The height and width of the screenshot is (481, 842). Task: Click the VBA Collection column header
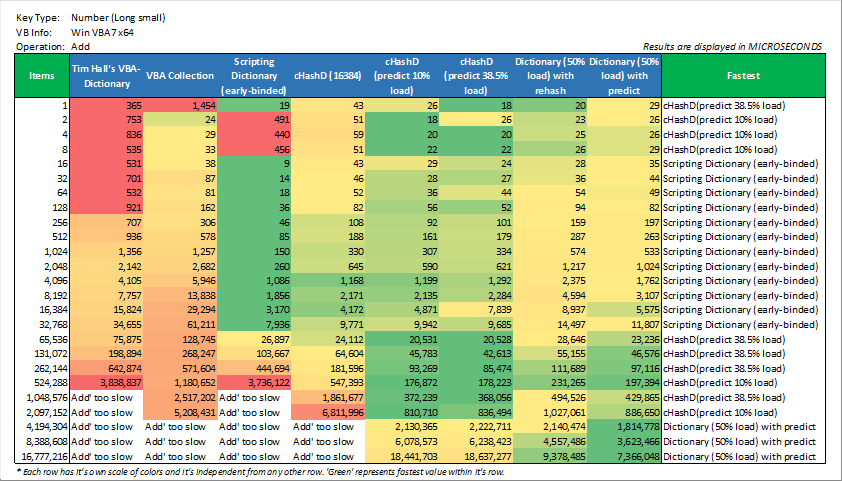(x=180, y=75)
